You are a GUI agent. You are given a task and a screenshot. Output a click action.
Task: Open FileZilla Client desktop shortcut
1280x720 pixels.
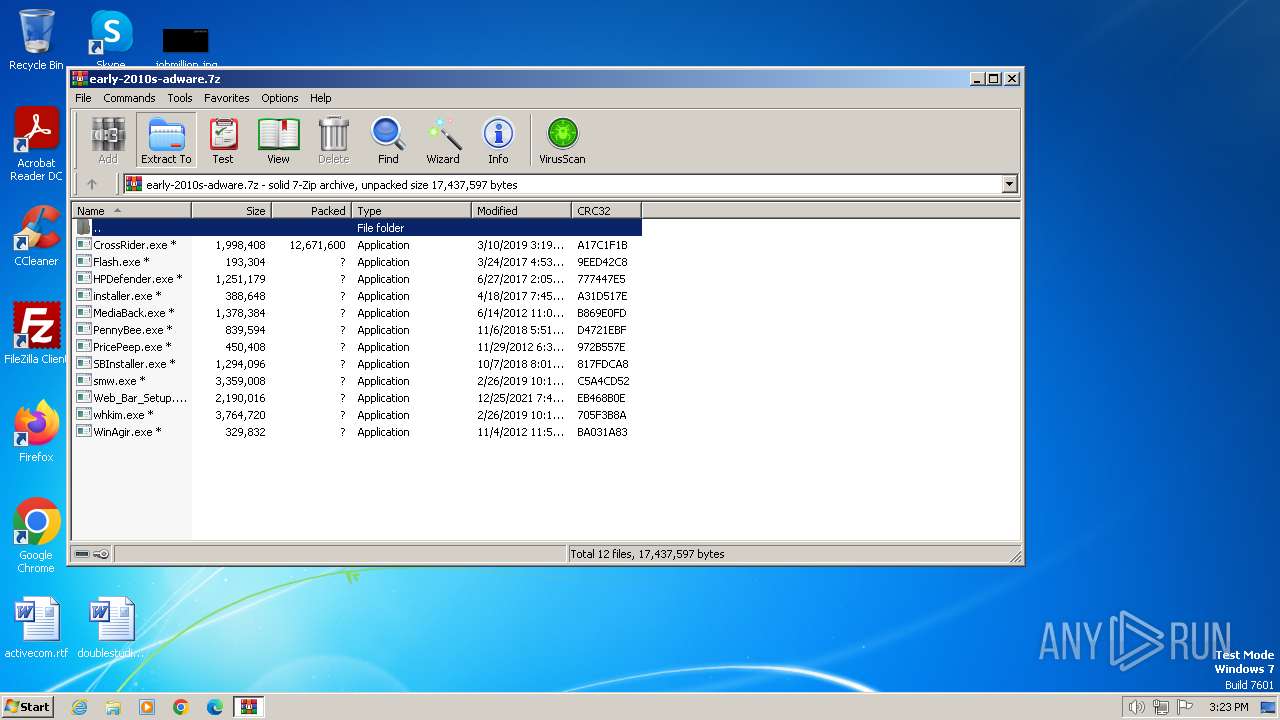pos(36,334)
